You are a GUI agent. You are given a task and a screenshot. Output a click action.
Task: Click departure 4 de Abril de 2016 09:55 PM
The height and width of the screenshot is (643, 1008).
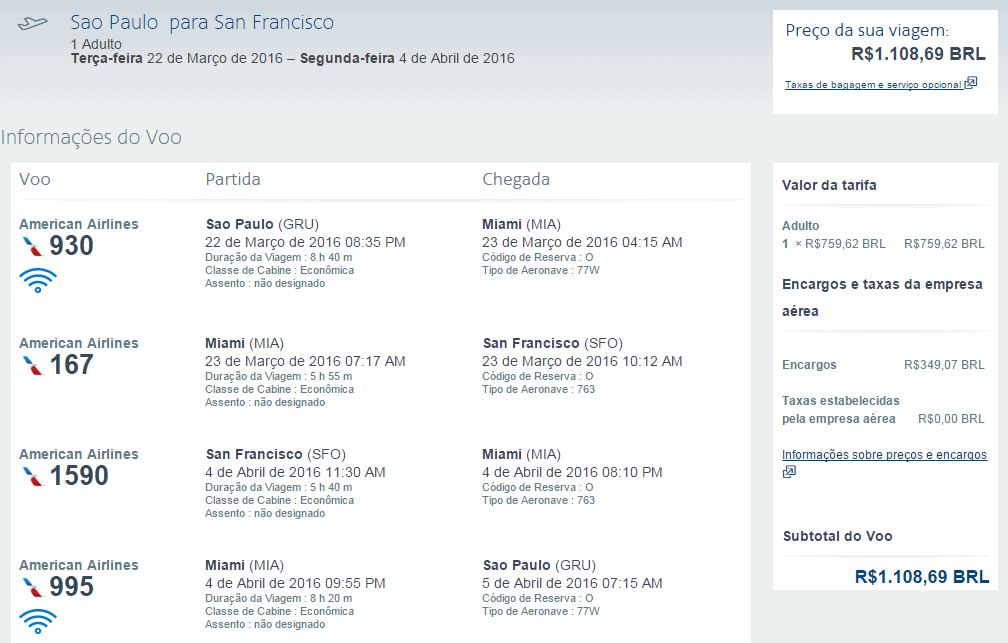coord(295,583)
